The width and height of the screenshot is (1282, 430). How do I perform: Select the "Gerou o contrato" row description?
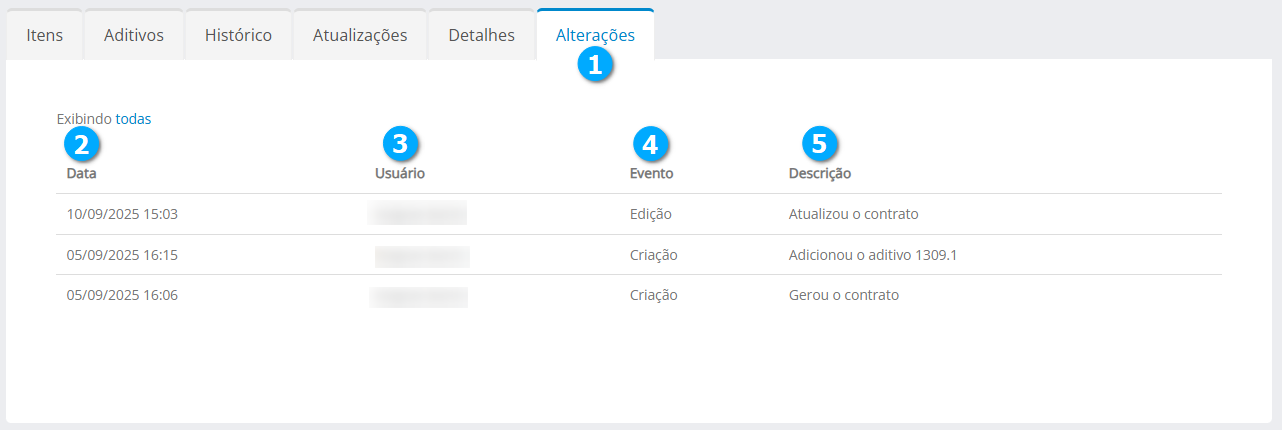click(x=844, y=295)
